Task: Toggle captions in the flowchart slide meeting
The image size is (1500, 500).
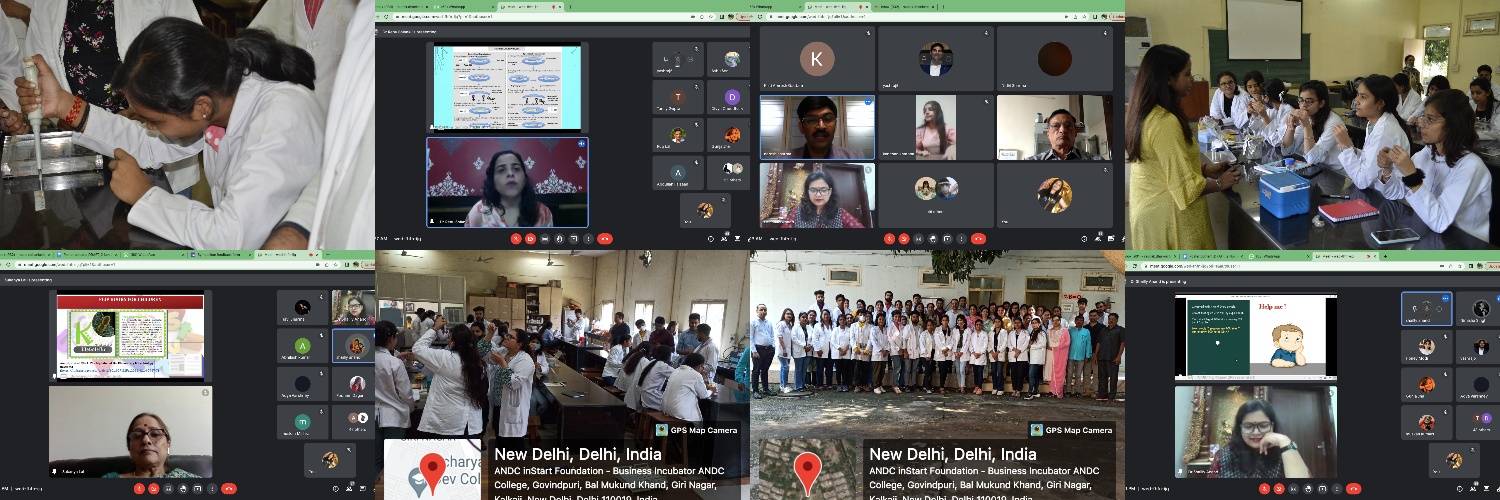Action: [545, 239]
